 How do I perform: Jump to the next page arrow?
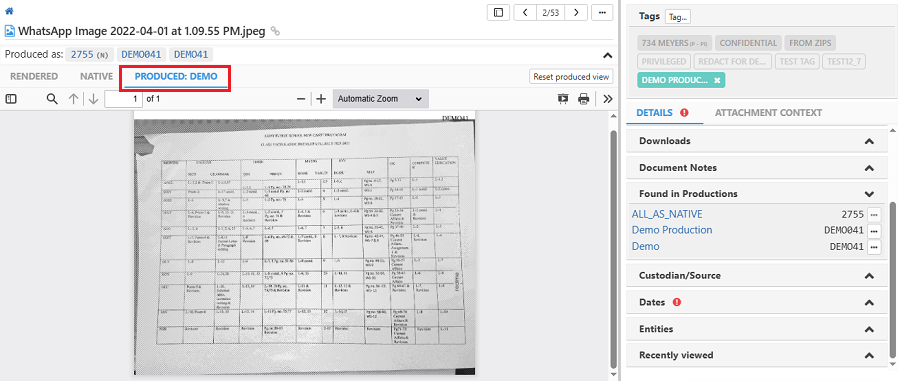coord(94,99)
